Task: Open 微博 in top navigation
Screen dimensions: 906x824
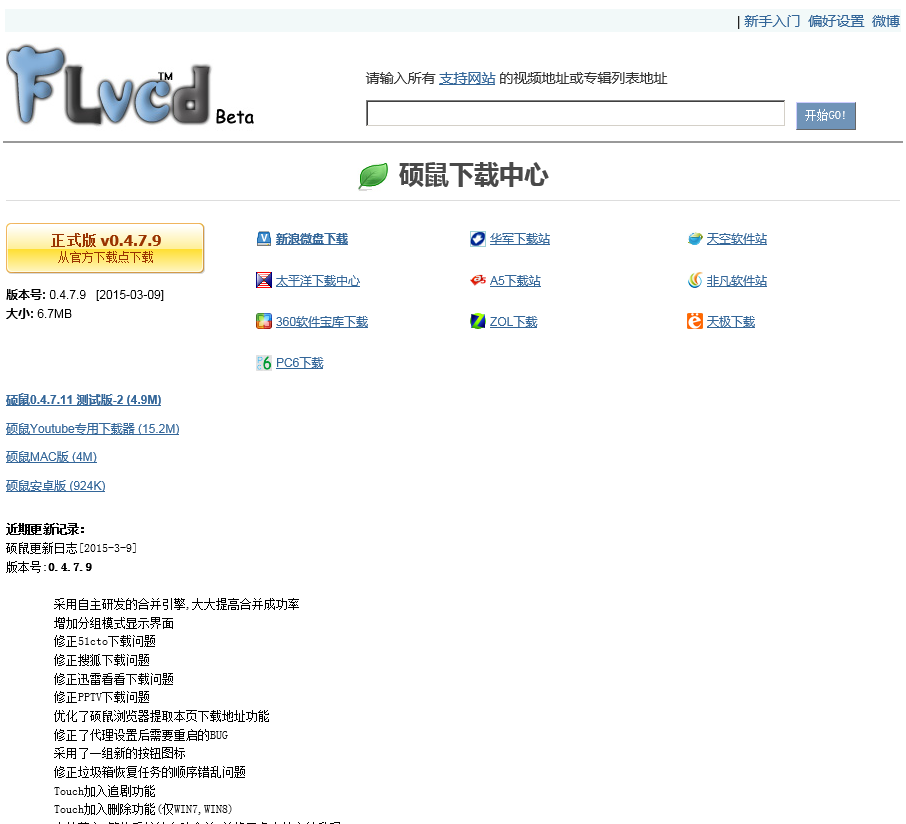Action: point(886,21)
